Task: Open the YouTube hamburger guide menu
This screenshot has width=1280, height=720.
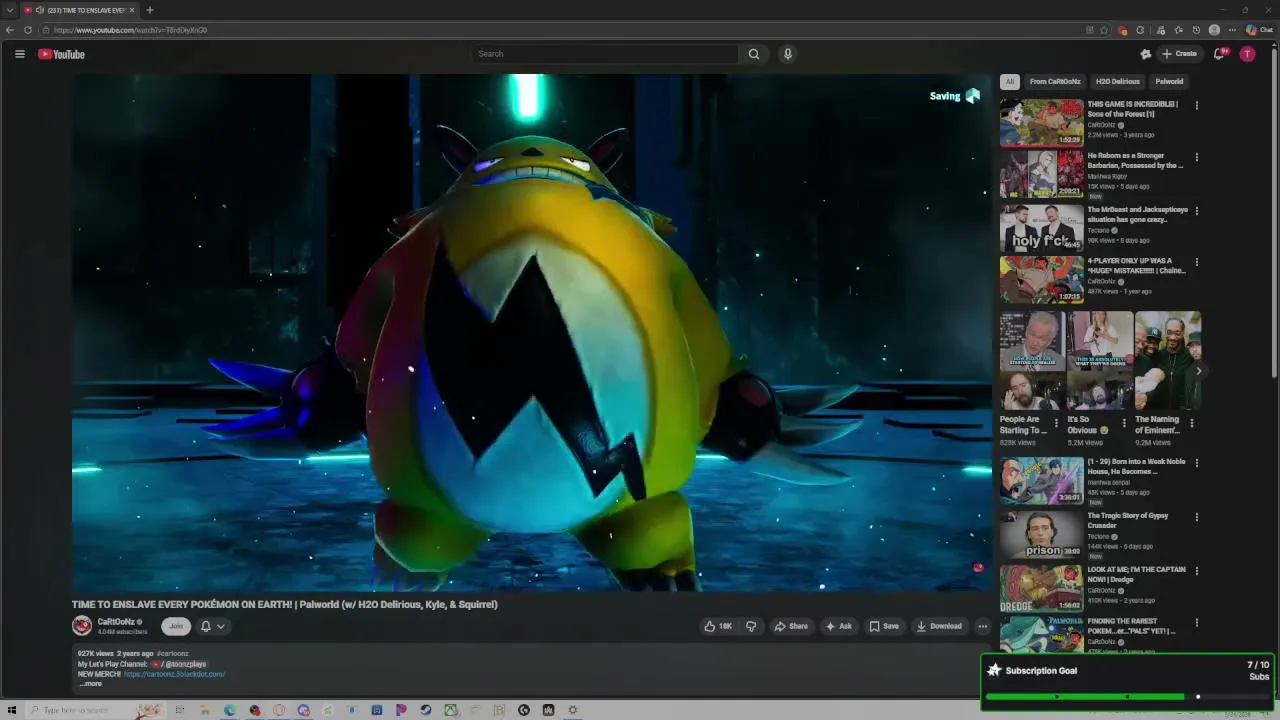Action: coord(19,54)
